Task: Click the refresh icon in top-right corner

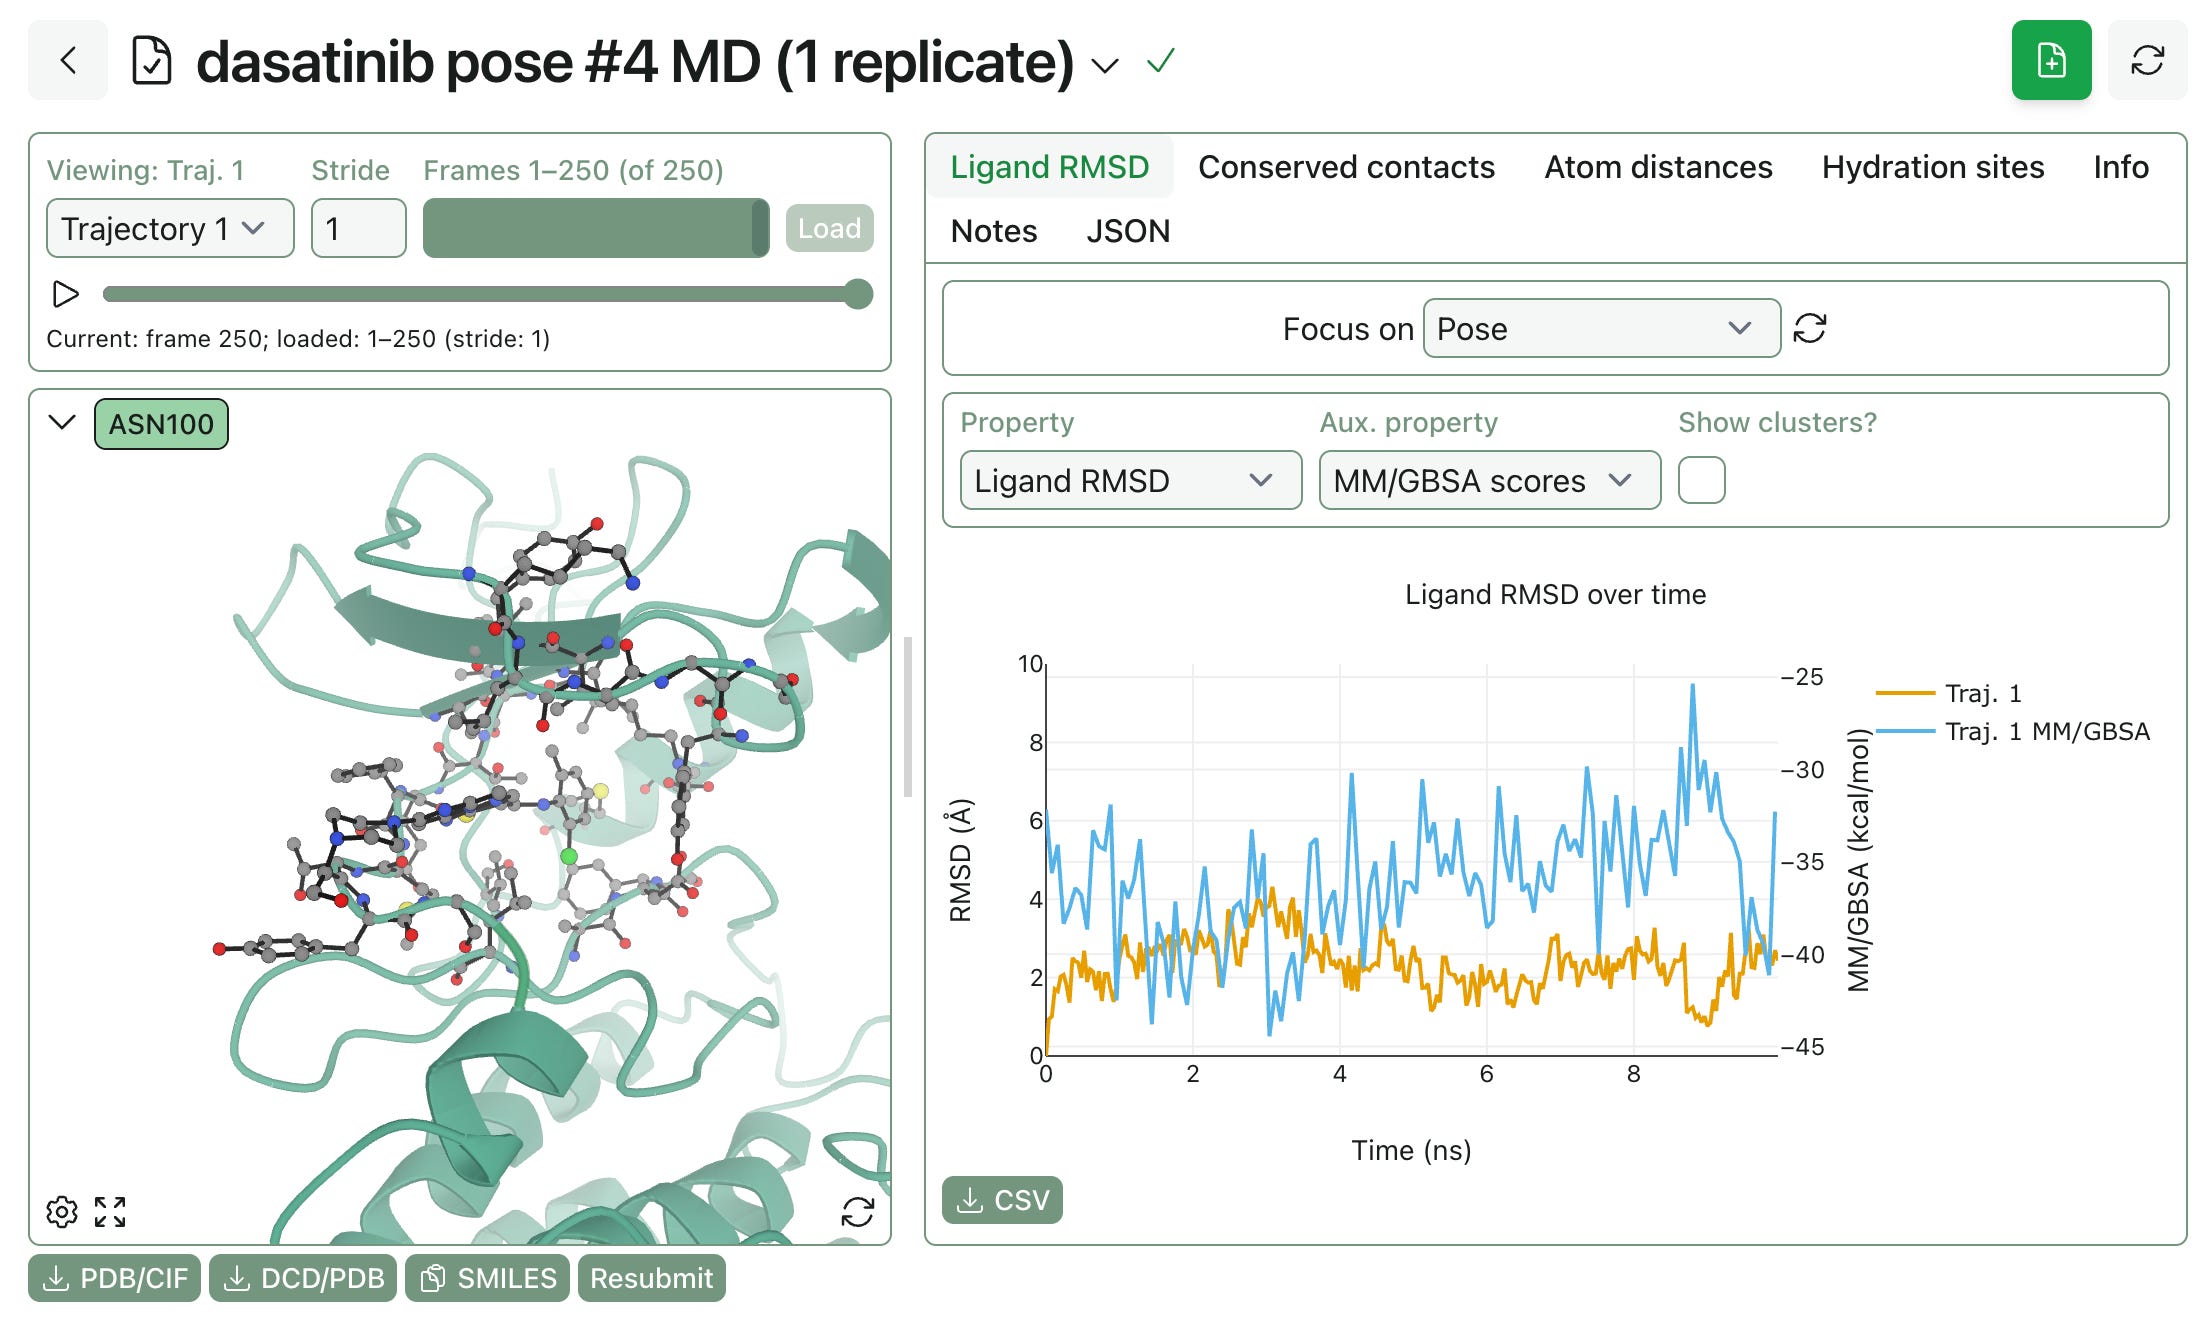Action: [x=2147, y=60]
